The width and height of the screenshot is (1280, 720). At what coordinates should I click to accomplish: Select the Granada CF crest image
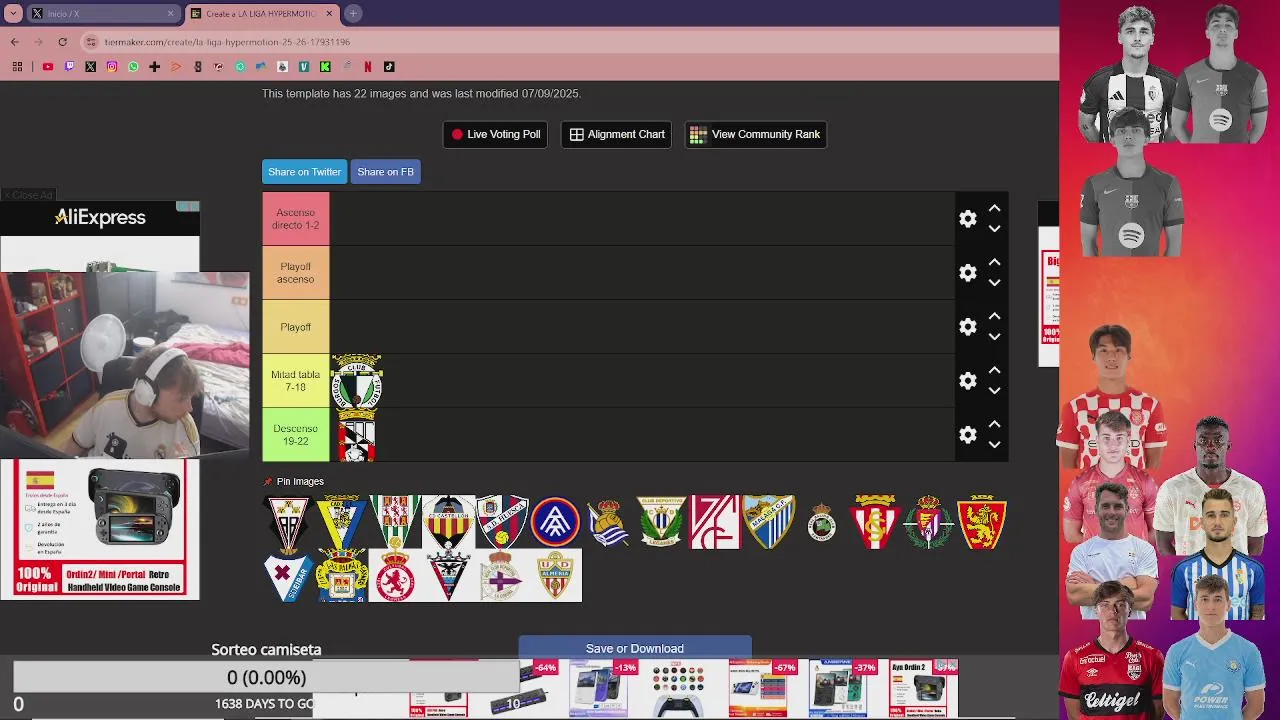715,522
